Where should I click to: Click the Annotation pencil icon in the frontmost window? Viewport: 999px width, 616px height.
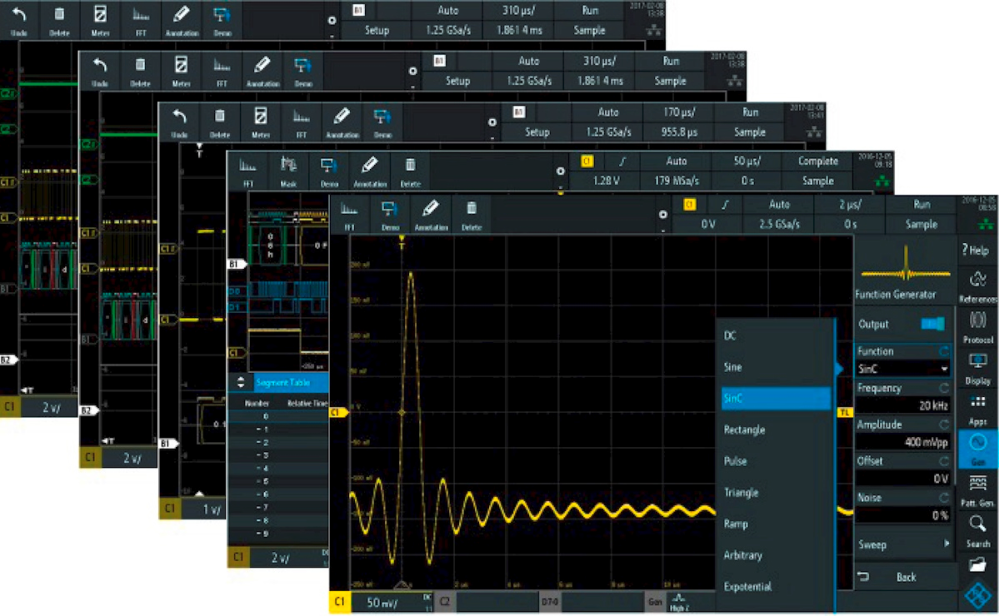click(430, 215)
